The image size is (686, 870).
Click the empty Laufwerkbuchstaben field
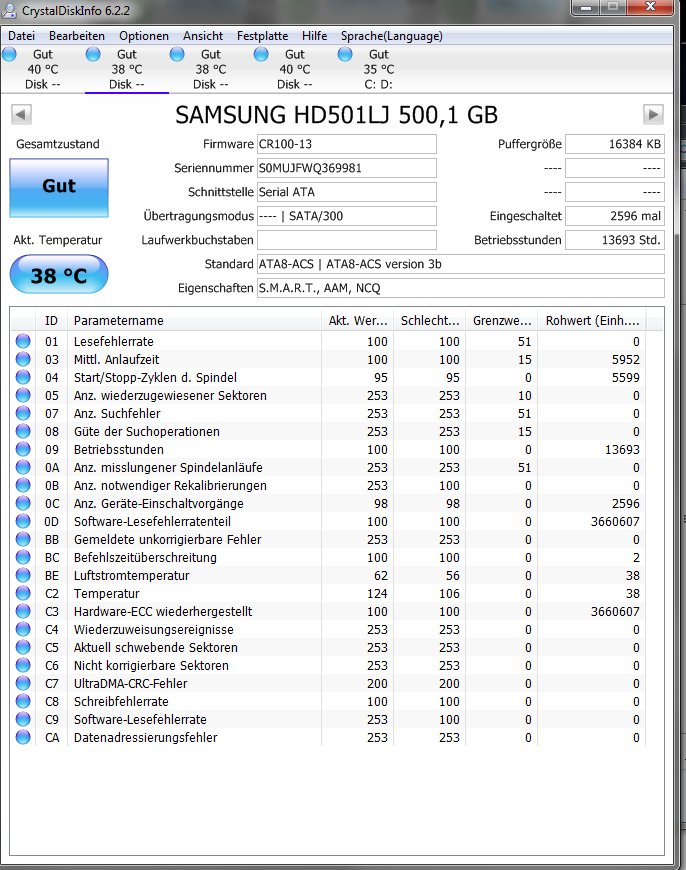347,240
